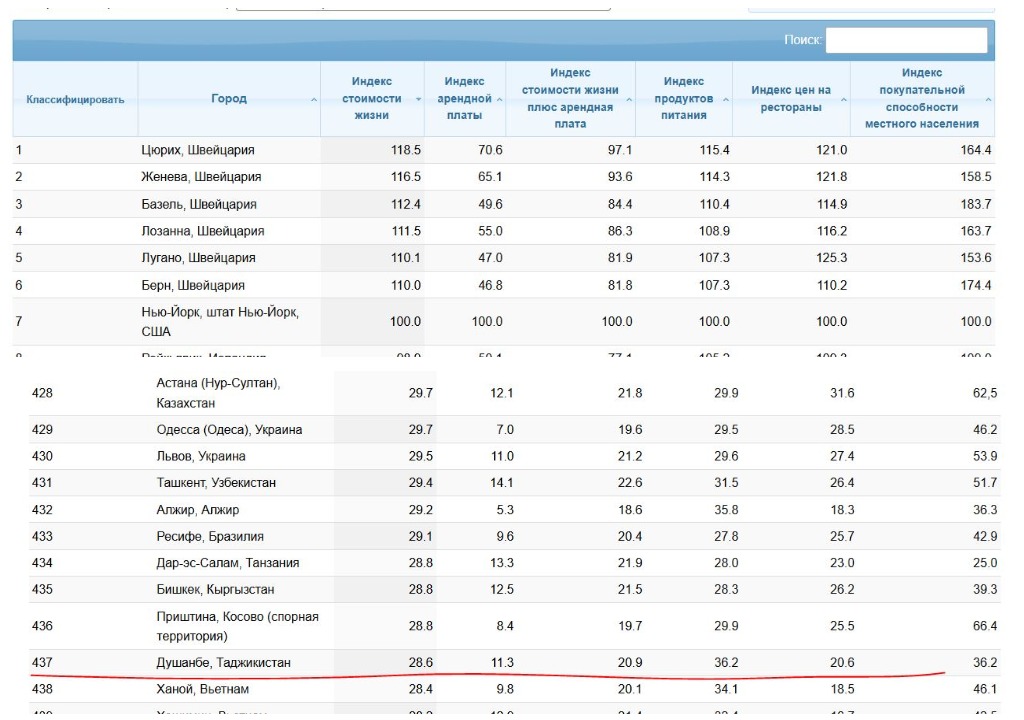Select the Женева, Швейцария city cell
Screen dimensions: 1024x720
[201, 177]
